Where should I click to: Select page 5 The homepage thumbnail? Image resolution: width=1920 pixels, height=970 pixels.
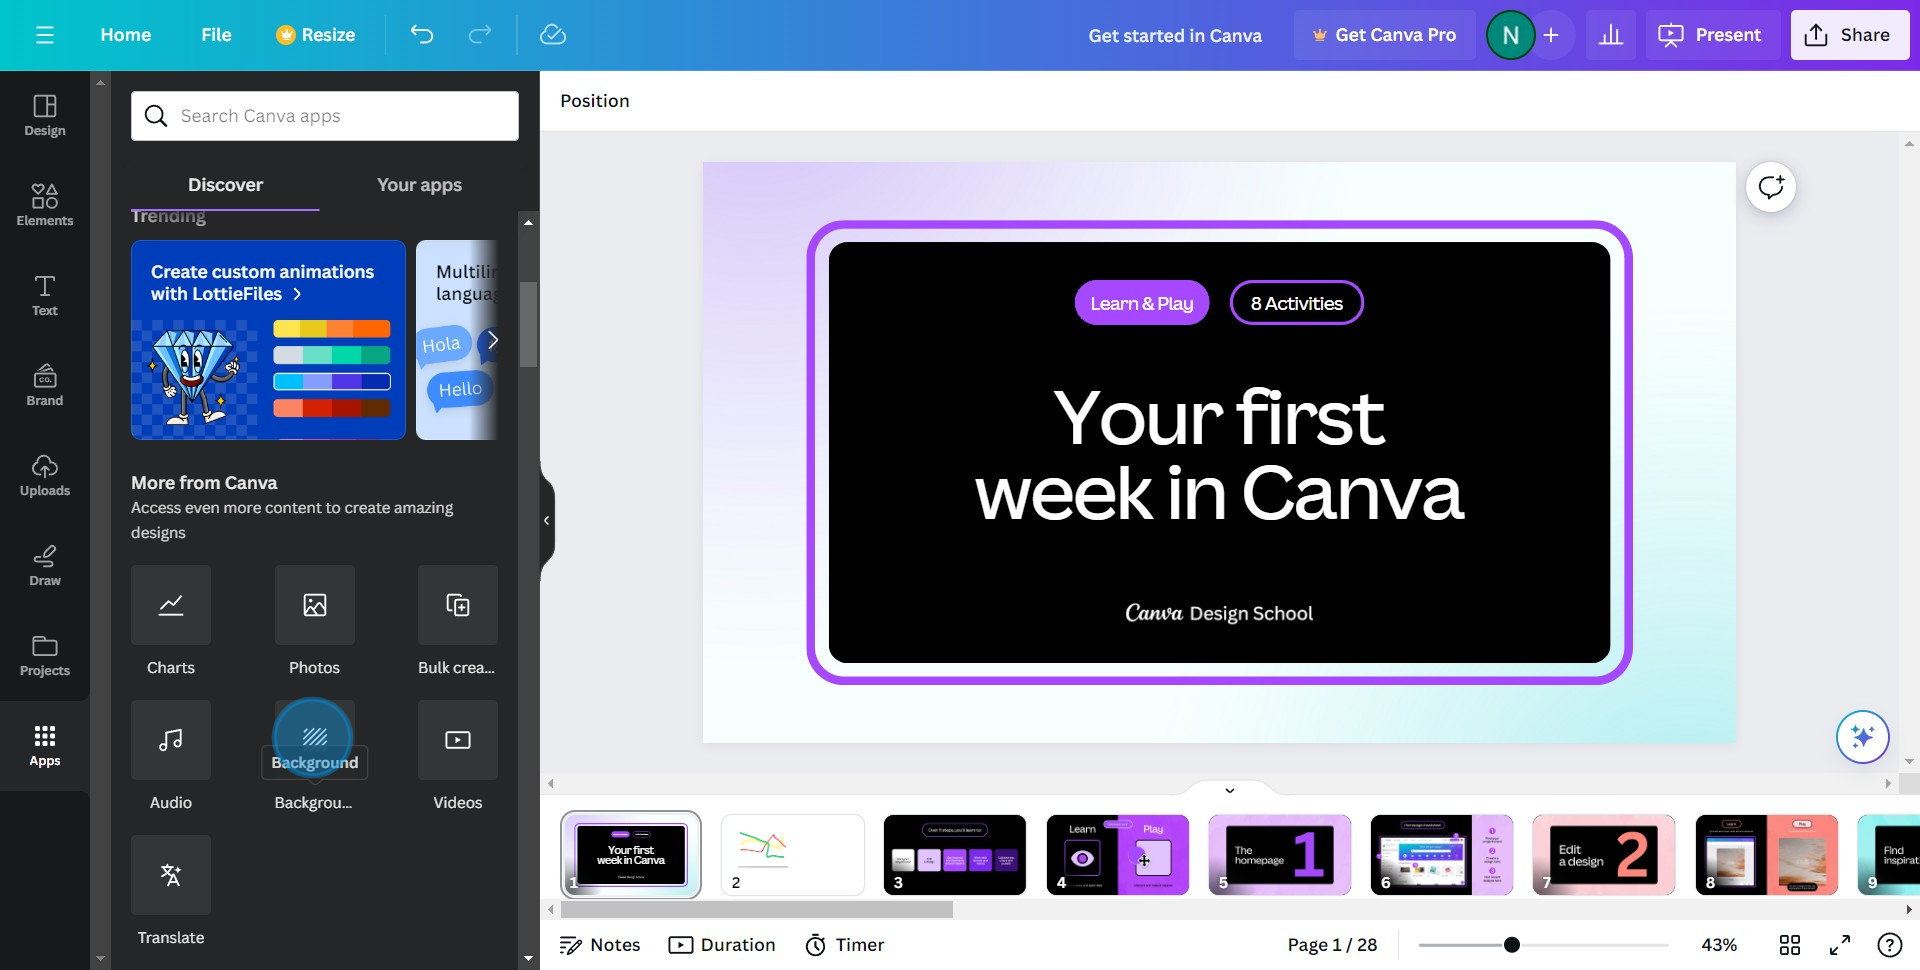tap(1280, 855)
